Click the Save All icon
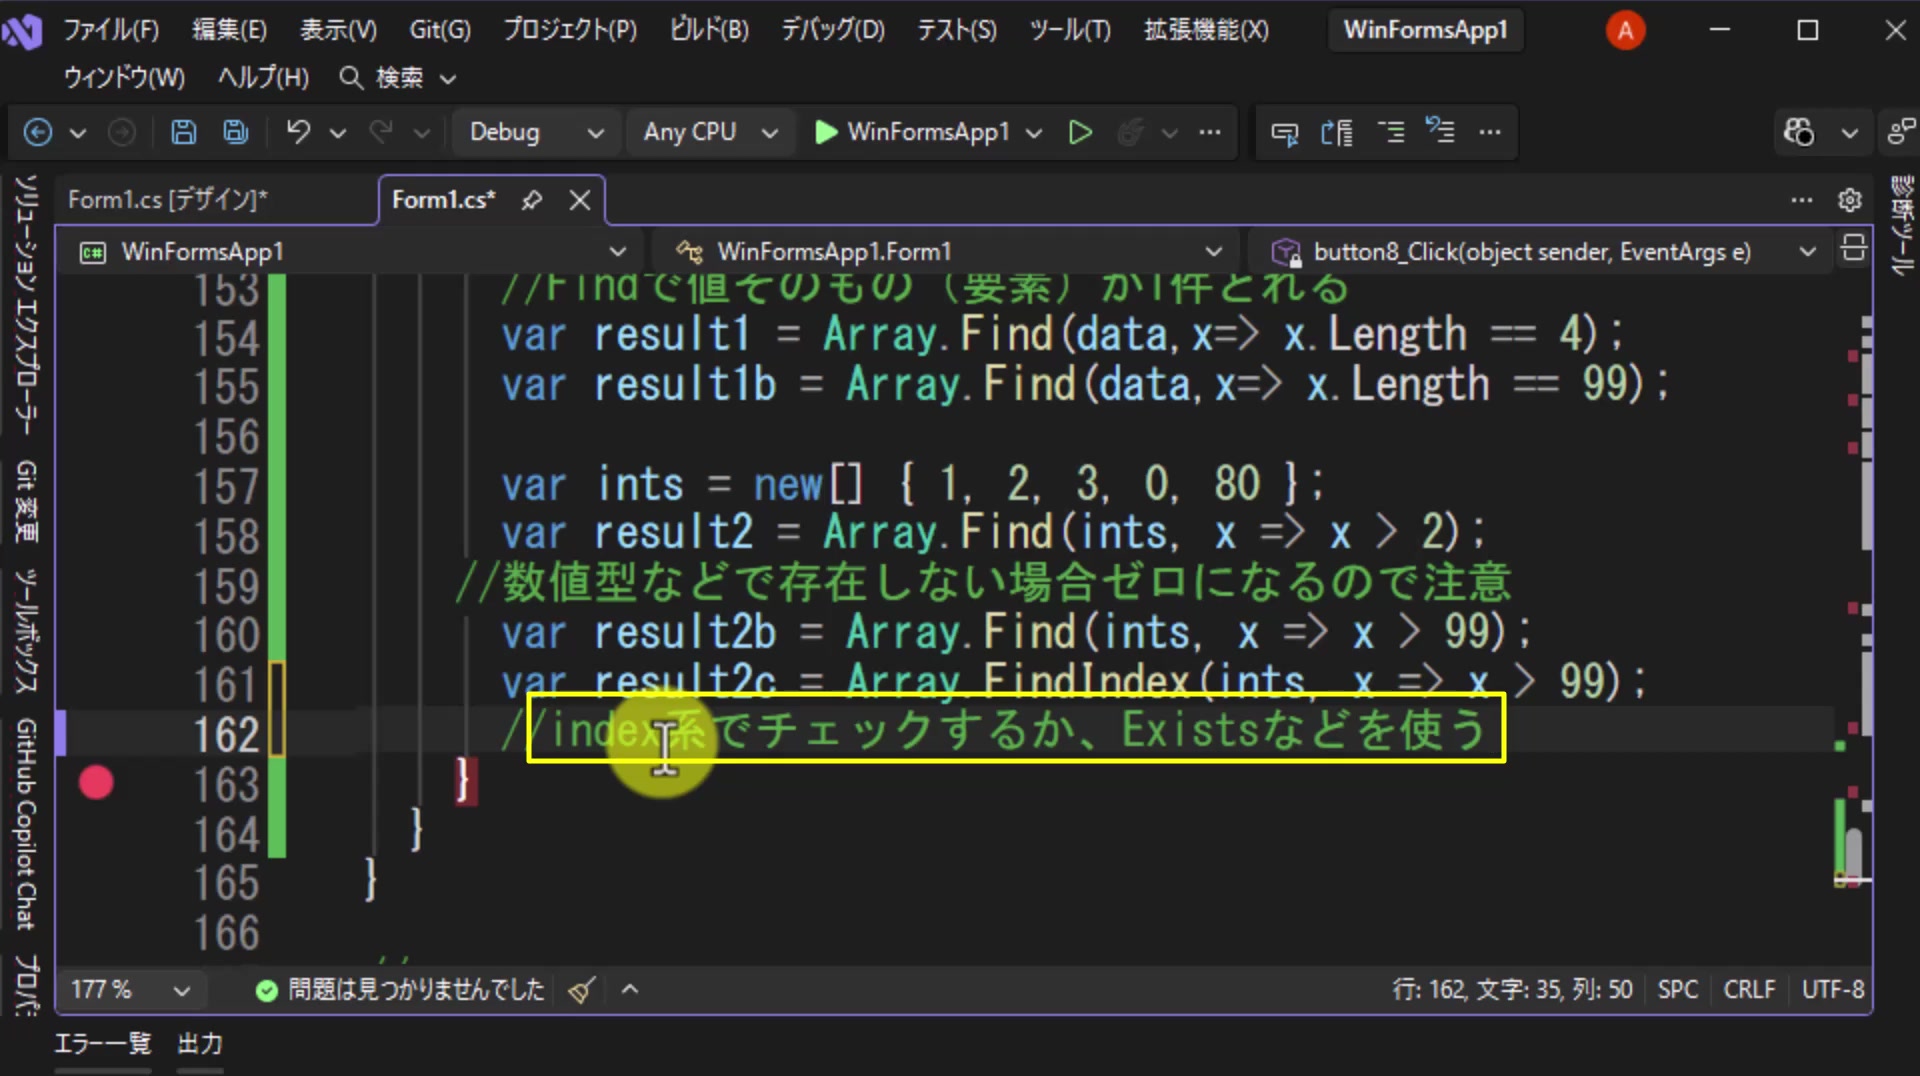This screenshot has width=1920, height=1076. [x=236, y=132]
